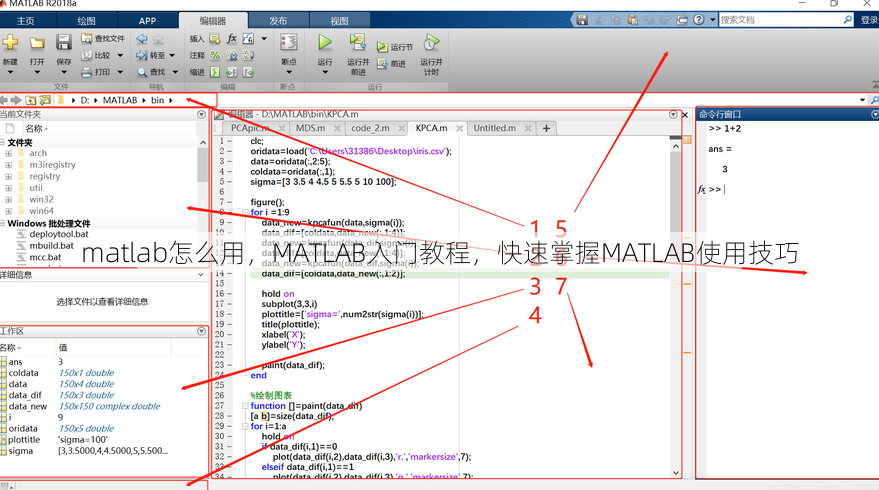This screenshot has width=879, height=490.
Task: Click the paste clipboard icon in quick access bar
Action: click(x=632, y=20)
